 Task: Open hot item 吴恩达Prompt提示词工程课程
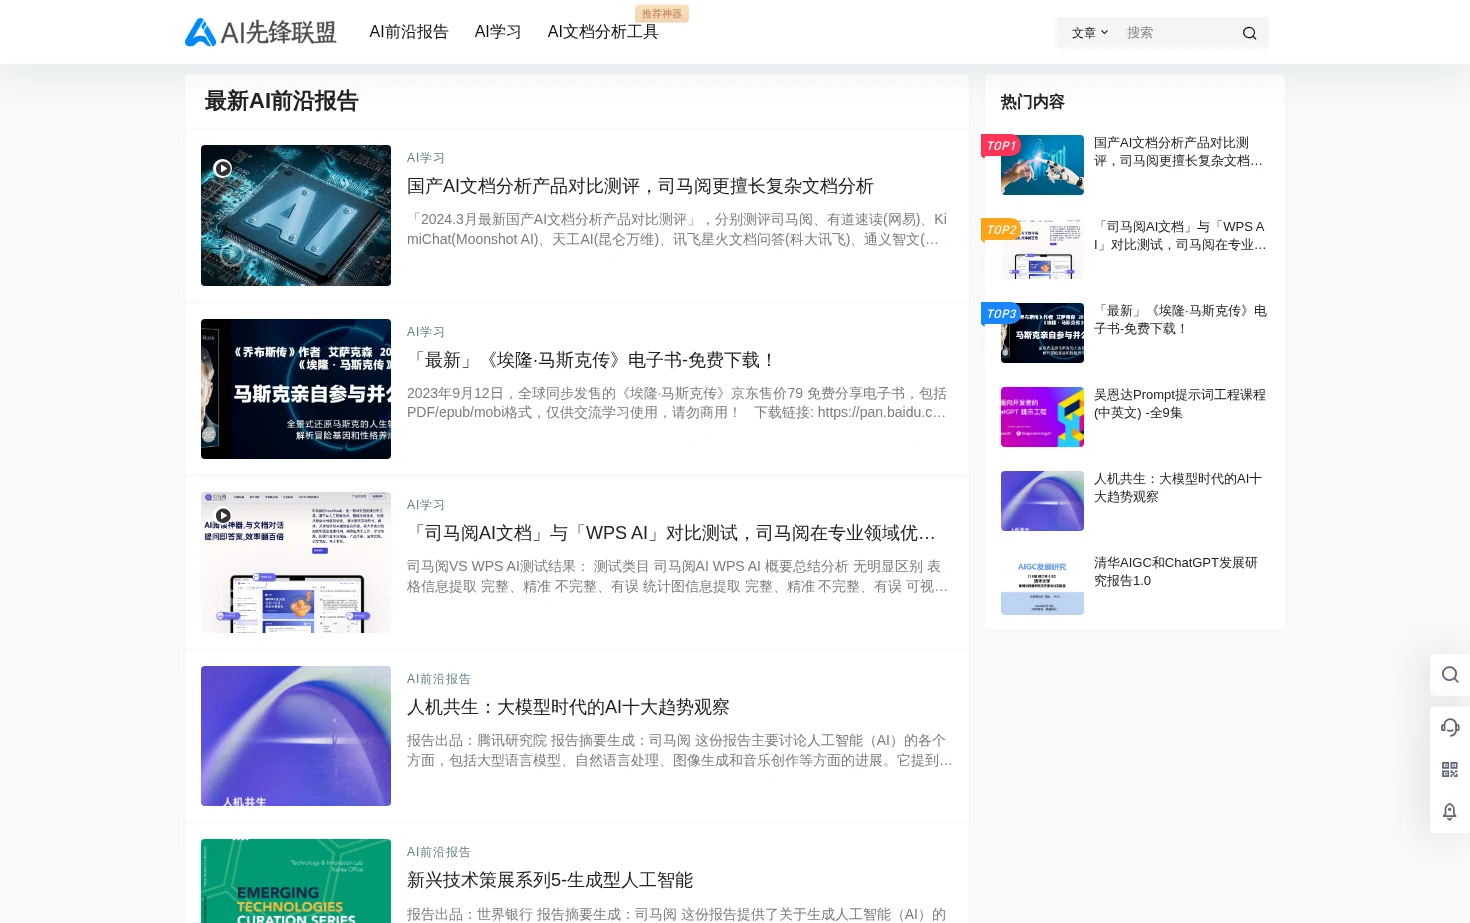tap(1180, 404)
